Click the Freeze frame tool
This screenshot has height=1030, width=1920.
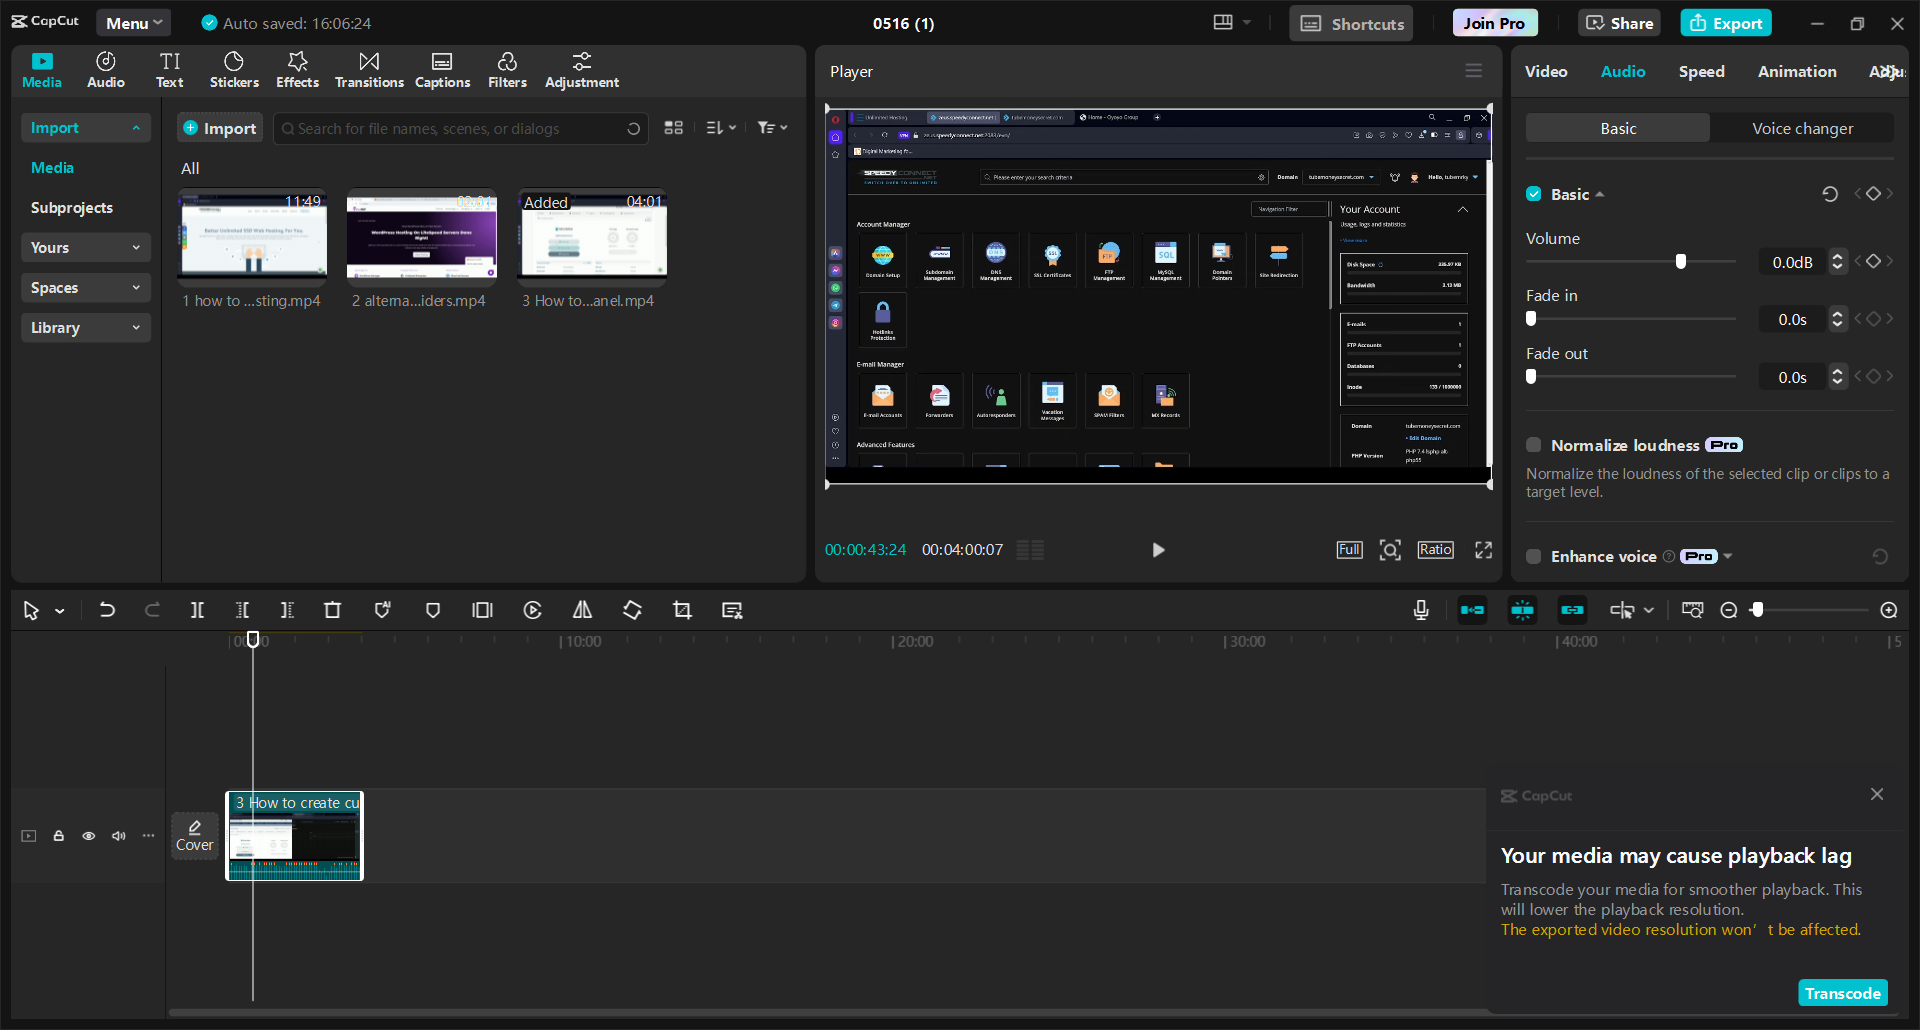click(x=483, y=610)
